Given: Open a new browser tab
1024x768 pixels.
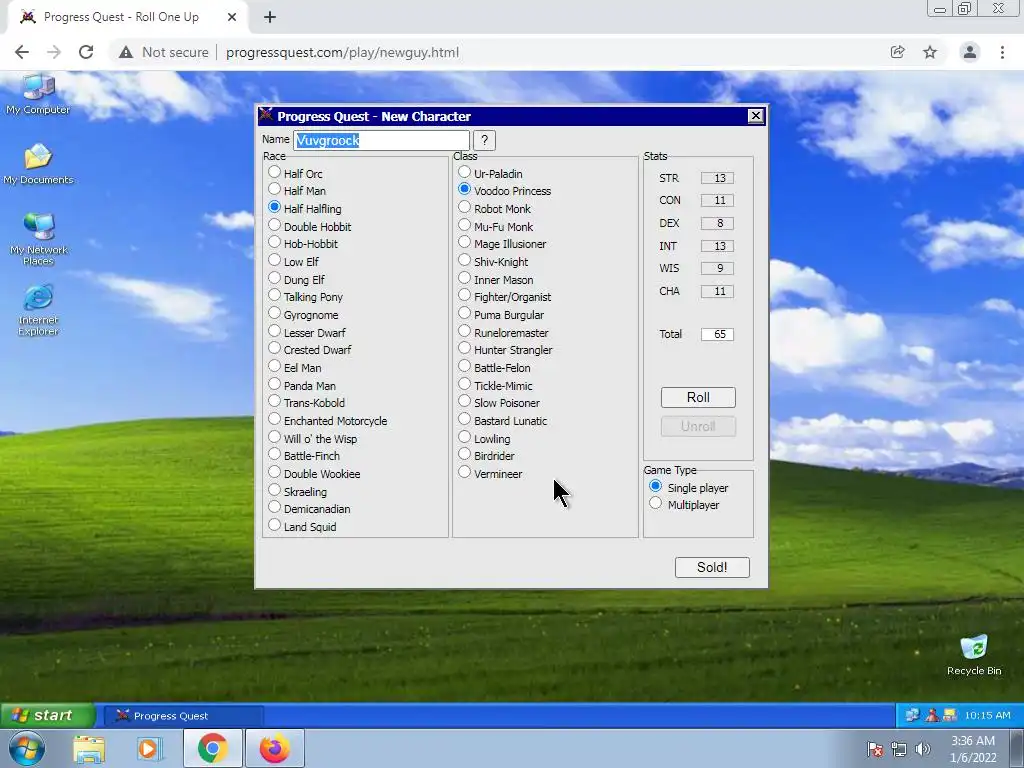Looking at the screenshot, I should 270,18.
